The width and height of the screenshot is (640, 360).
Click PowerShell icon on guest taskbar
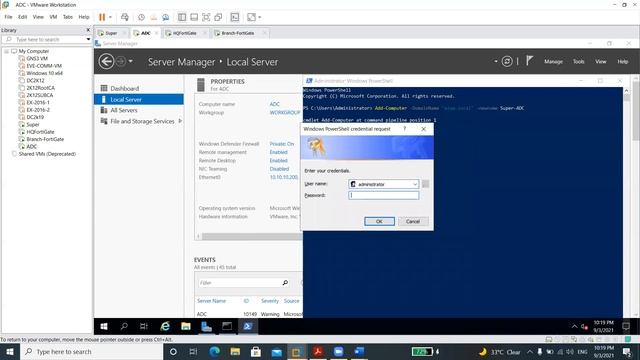click(247, 327)
